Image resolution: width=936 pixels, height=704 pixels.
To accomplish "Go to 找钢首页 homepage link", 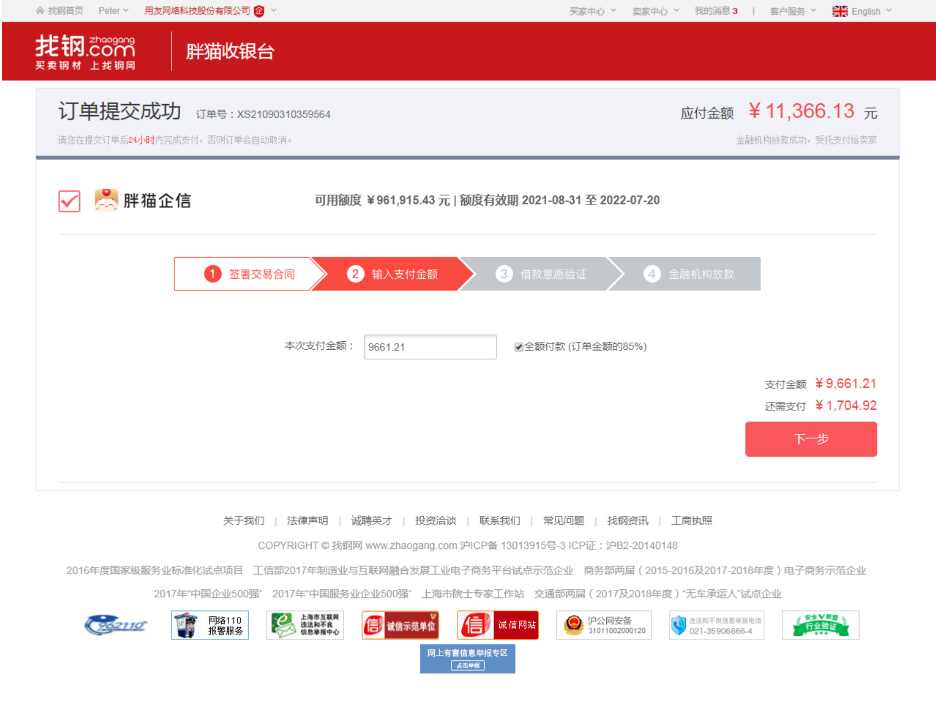I will (65, 11).
